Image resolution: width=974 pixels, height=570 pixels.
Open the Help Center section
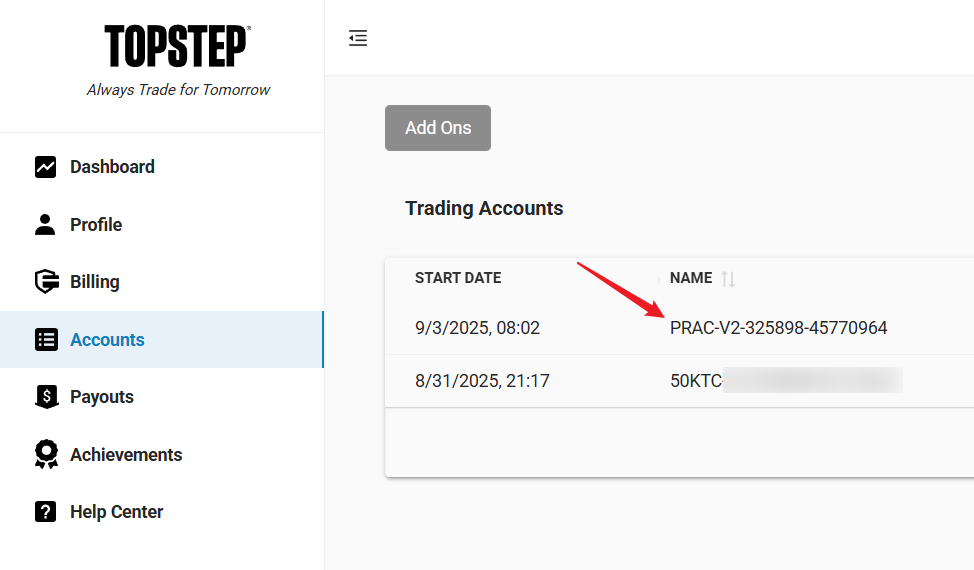click(x=116, y=512)
